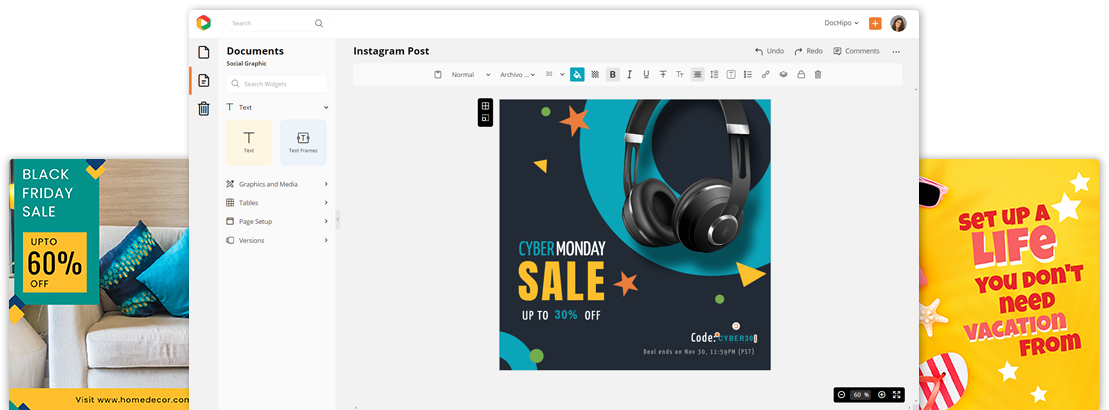Zoom in using the plus magnifier
Image resolution: width=1109 pixels, height=410 pixels.
[x=881, y=395]
